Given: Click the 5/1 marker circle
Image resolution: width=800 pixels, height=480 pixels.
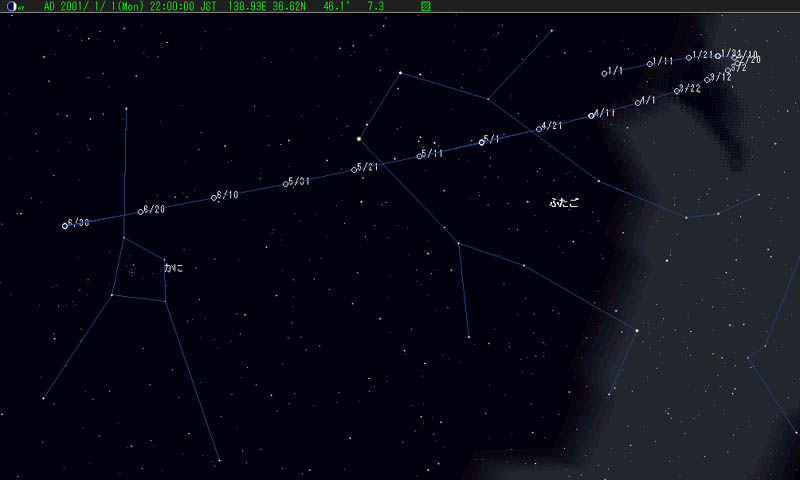Looking at the screenshot, I should coord(482,142).
